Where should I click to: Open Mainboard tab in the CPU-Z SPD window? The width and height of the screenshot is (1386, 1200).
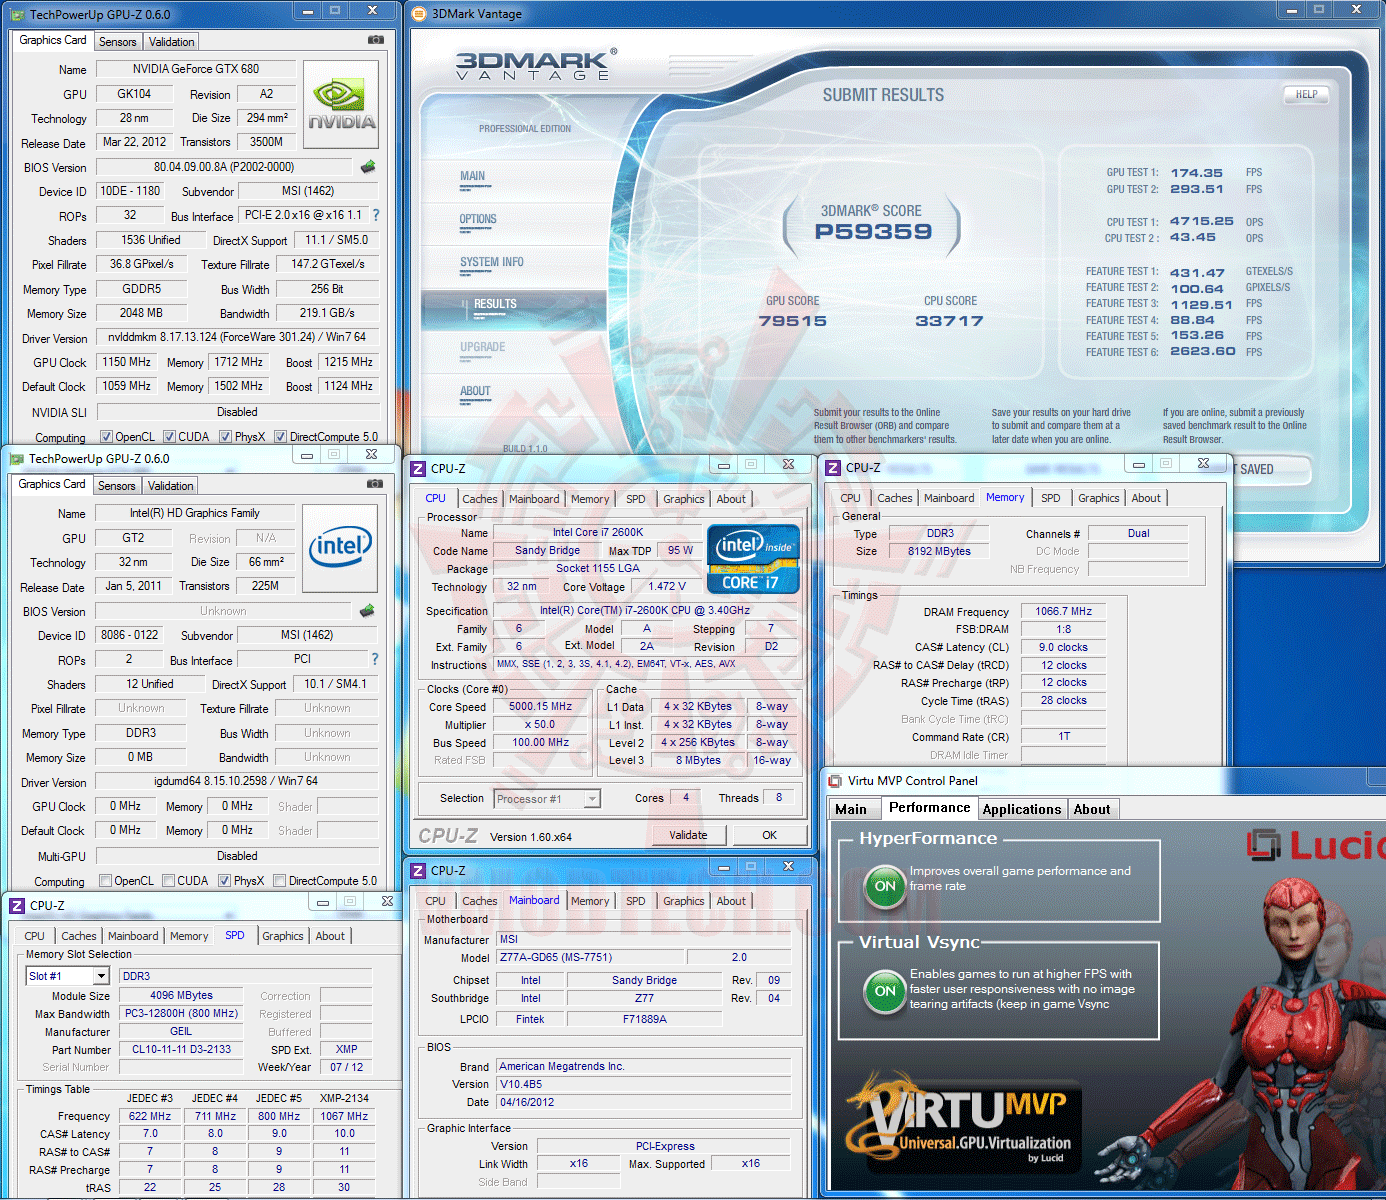(x=133, y=936)
